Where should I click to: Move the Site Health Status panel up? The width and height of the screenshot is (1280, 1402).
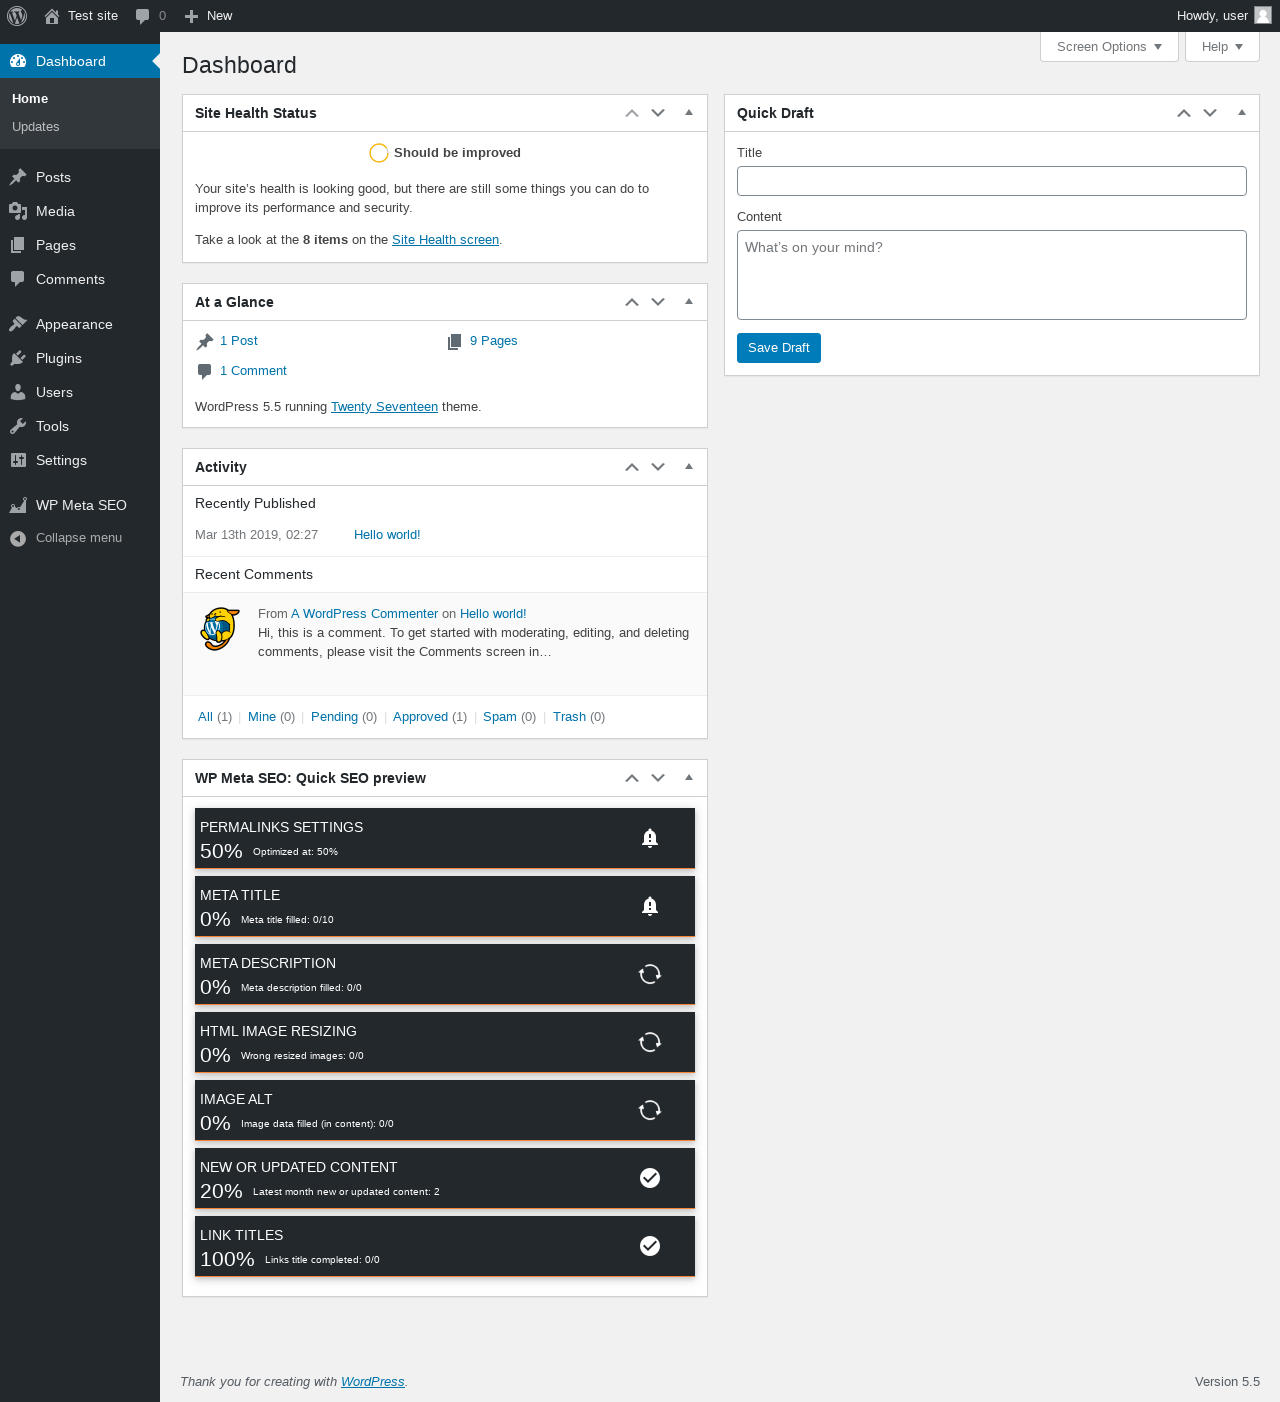click(x=632, y=113)
